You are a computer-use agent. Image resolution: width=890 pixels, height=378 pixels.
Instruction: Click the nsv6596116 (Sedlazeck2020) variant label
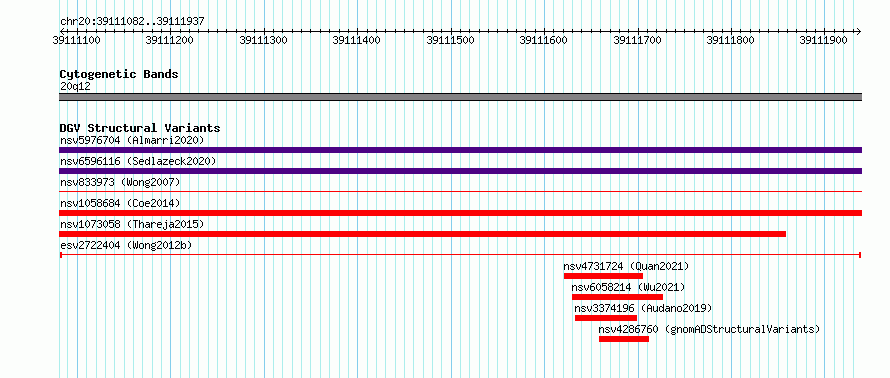[x=138, y=161]
